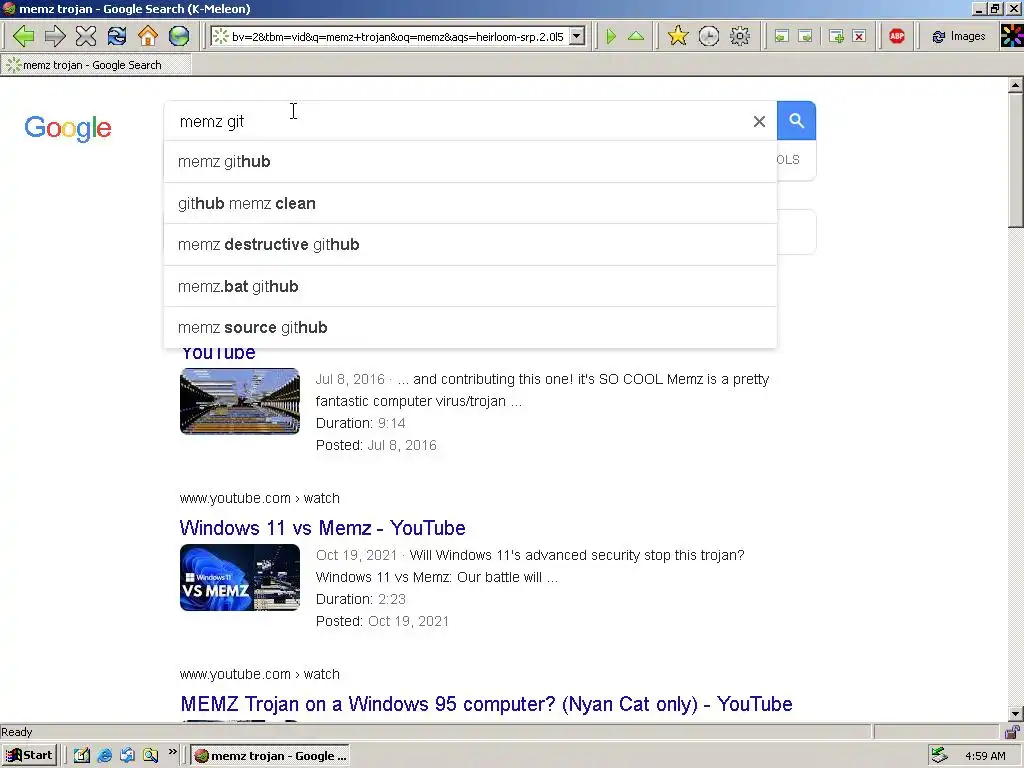Launch Internet Explorer from quick launch
Viewport: 1024px width, 768px height.
(x=104, y=756)
